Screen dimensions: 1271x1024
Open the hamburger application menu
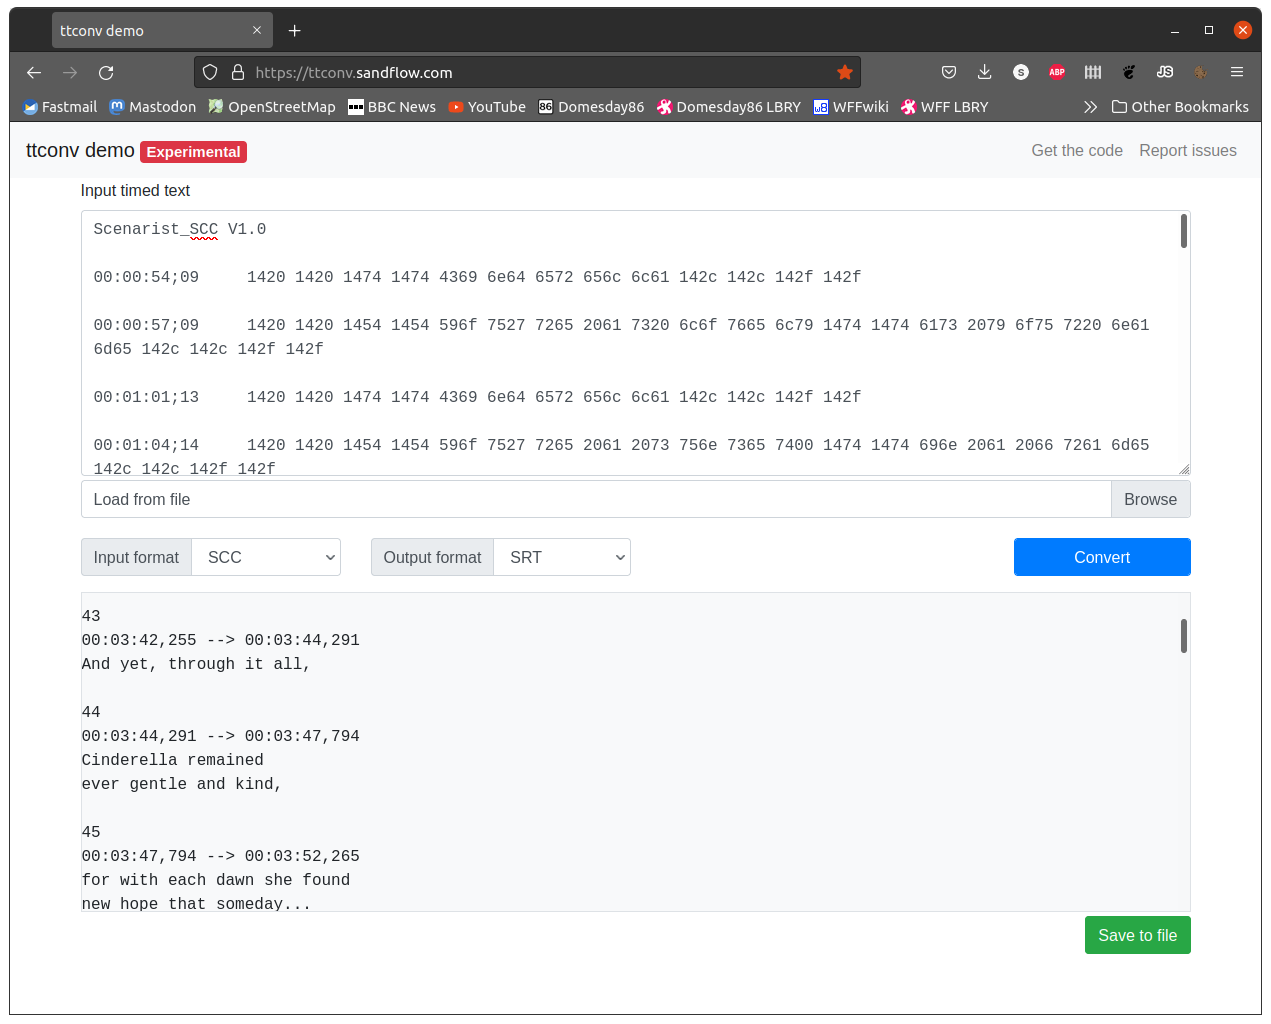pyautogui.click(x=1237, y=72)
